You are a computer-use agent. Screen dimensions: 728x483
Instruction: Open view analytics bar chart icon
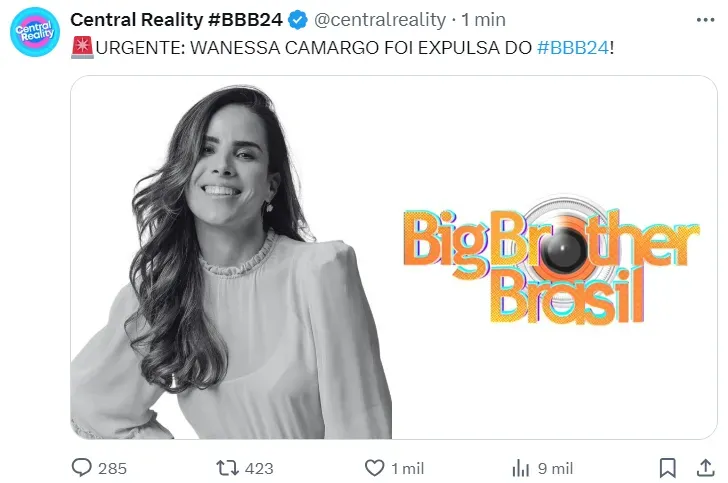pyautogui.click(x=520, y=468)
